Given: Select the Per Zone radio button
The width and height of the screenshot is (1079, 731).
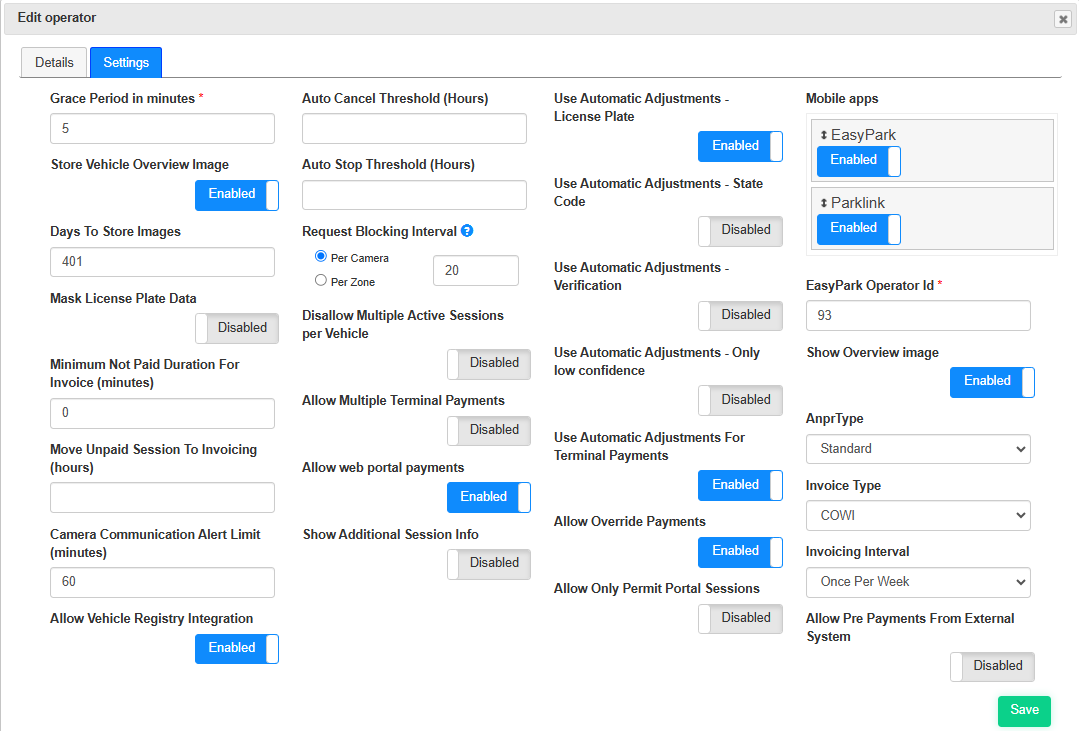Looking at the screenshot, I should tap(321, 280).
